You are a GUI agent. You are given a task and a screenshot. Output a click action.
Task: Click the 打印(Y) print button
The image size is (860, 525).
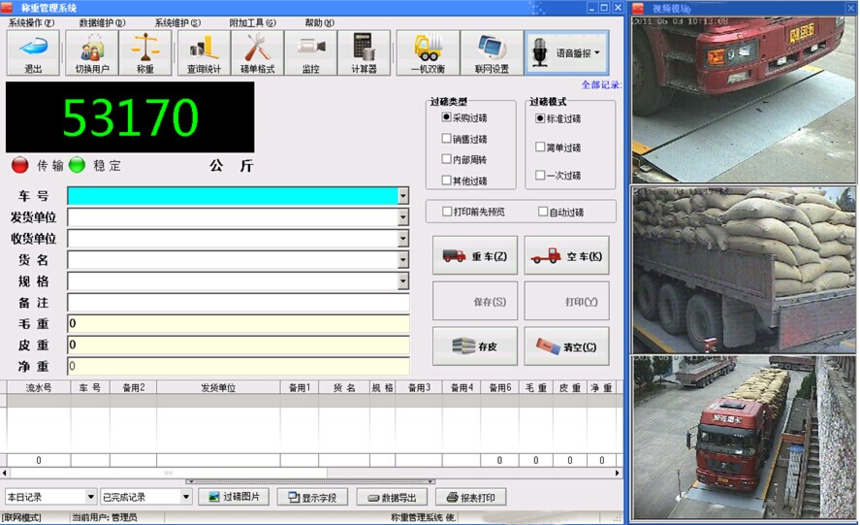tap(567, 301)
